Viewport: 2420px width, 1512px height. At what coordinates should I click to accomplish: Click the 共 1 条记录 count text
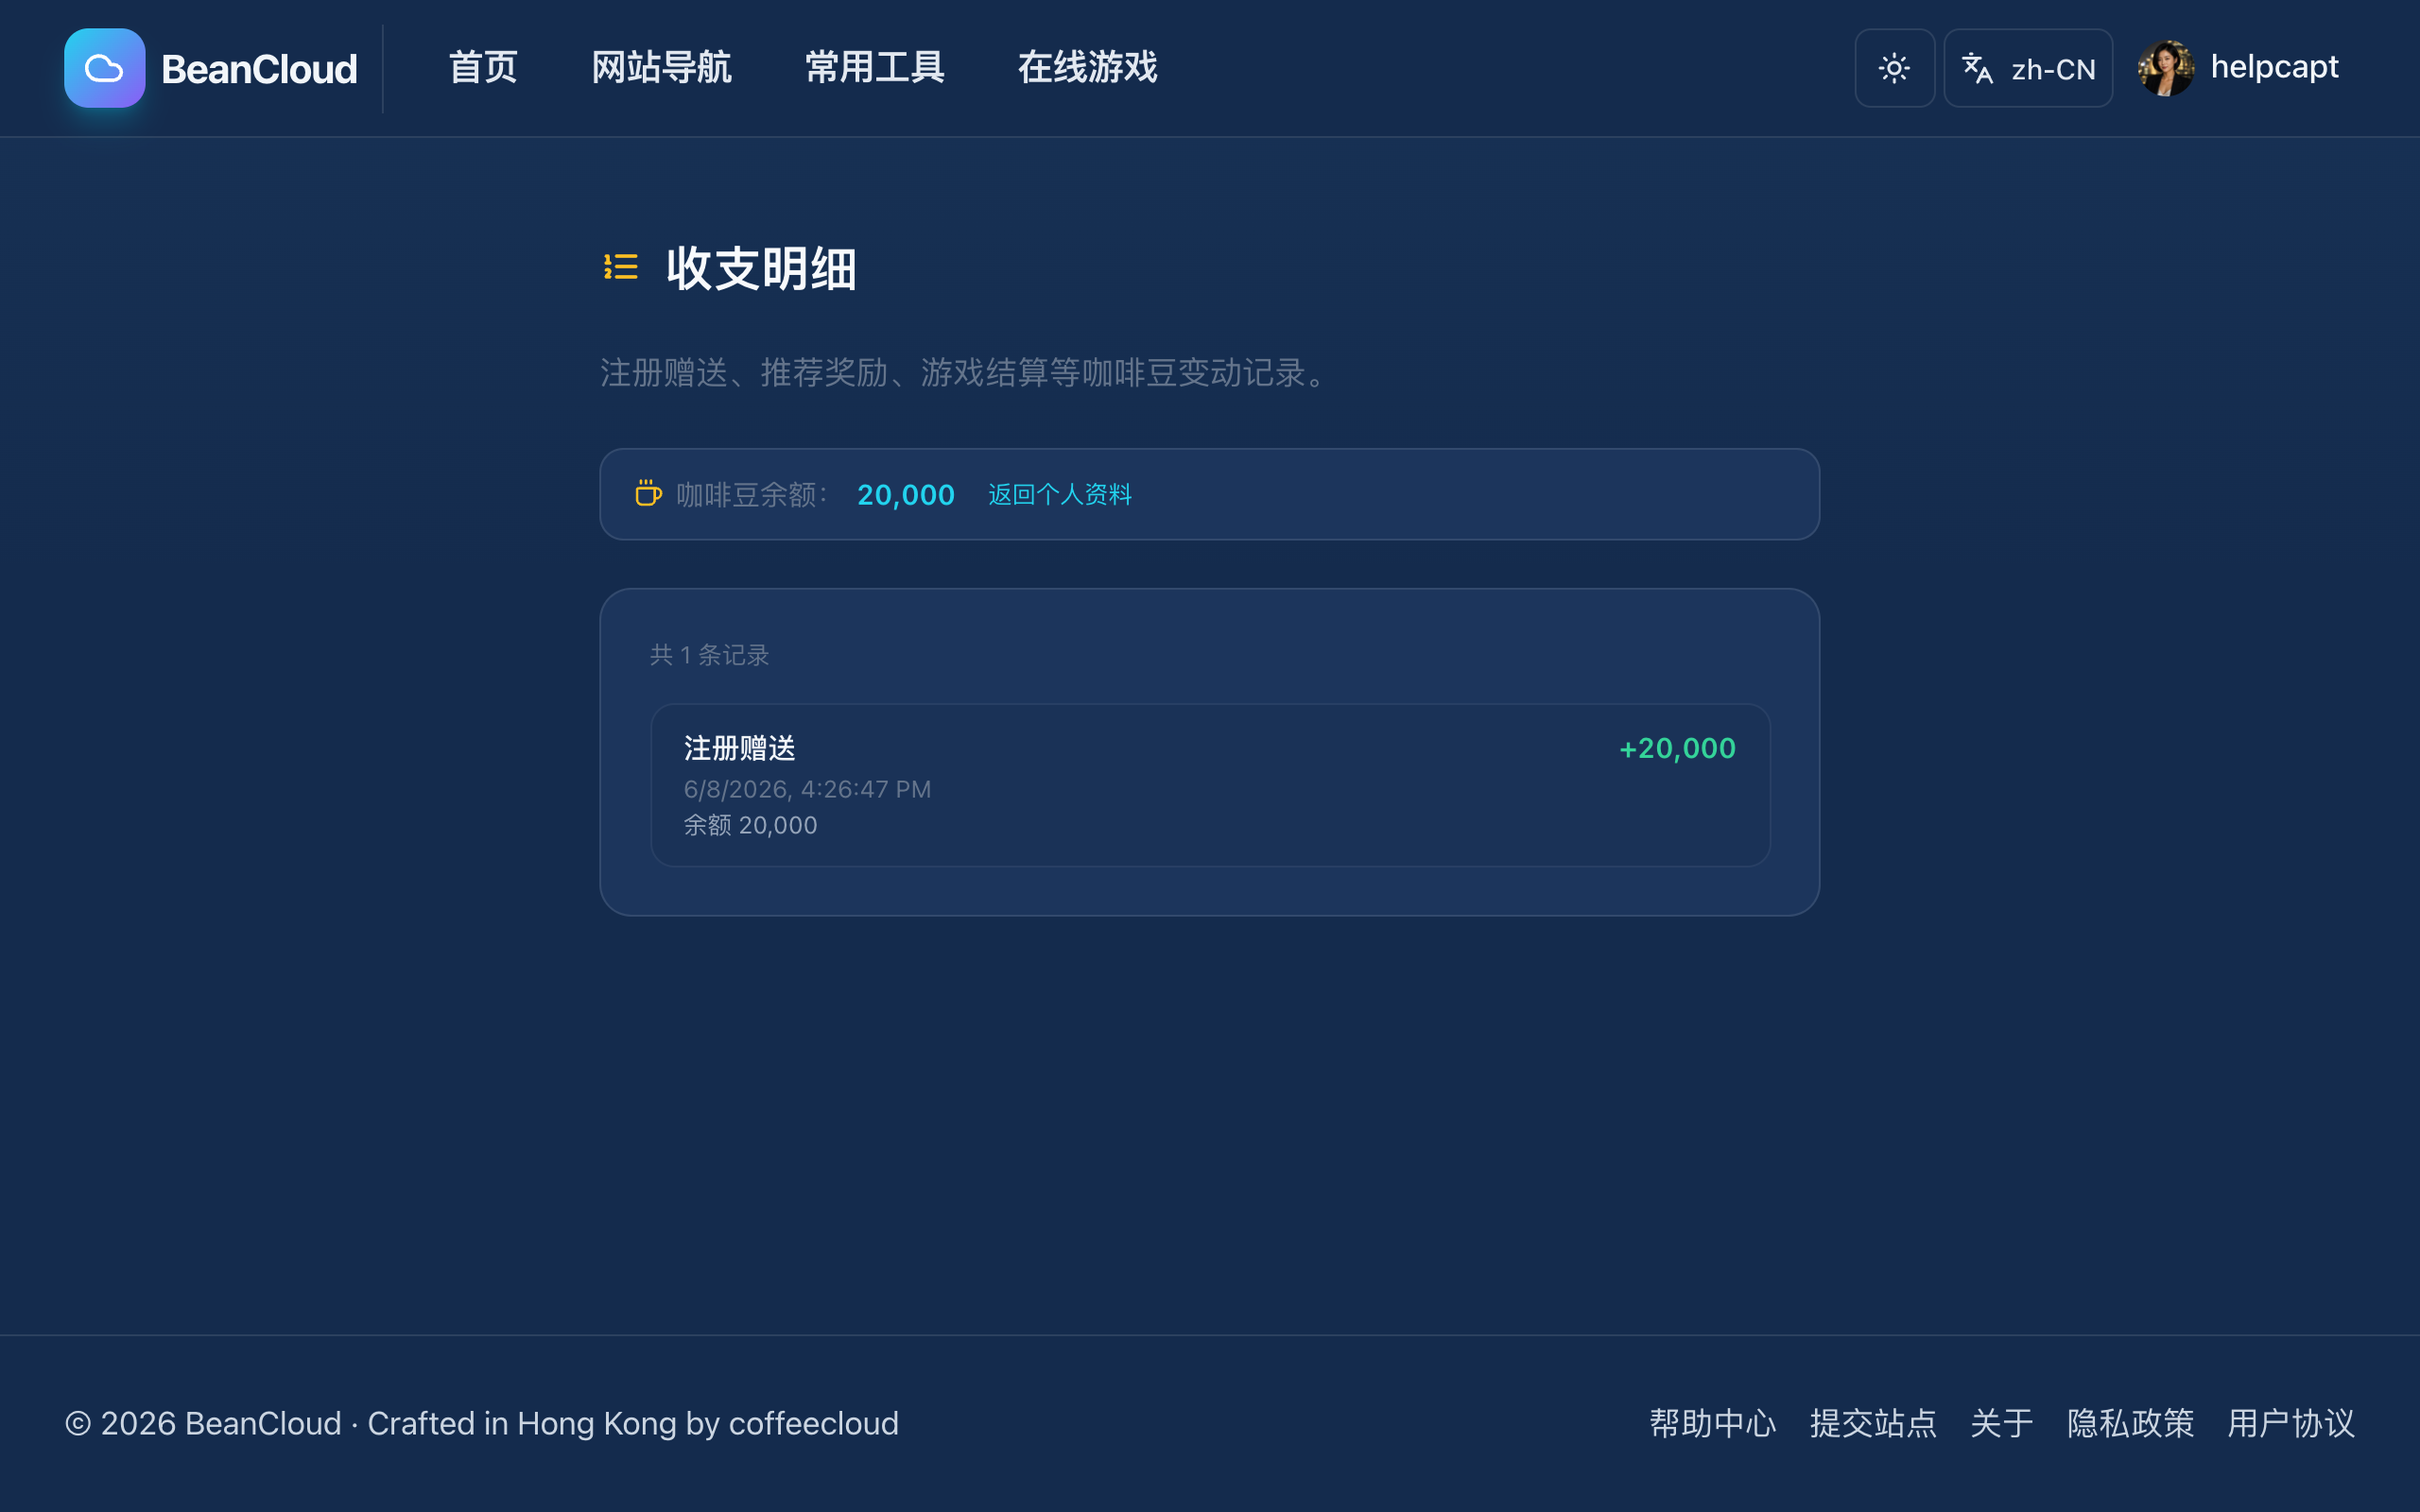pos(709,655)
